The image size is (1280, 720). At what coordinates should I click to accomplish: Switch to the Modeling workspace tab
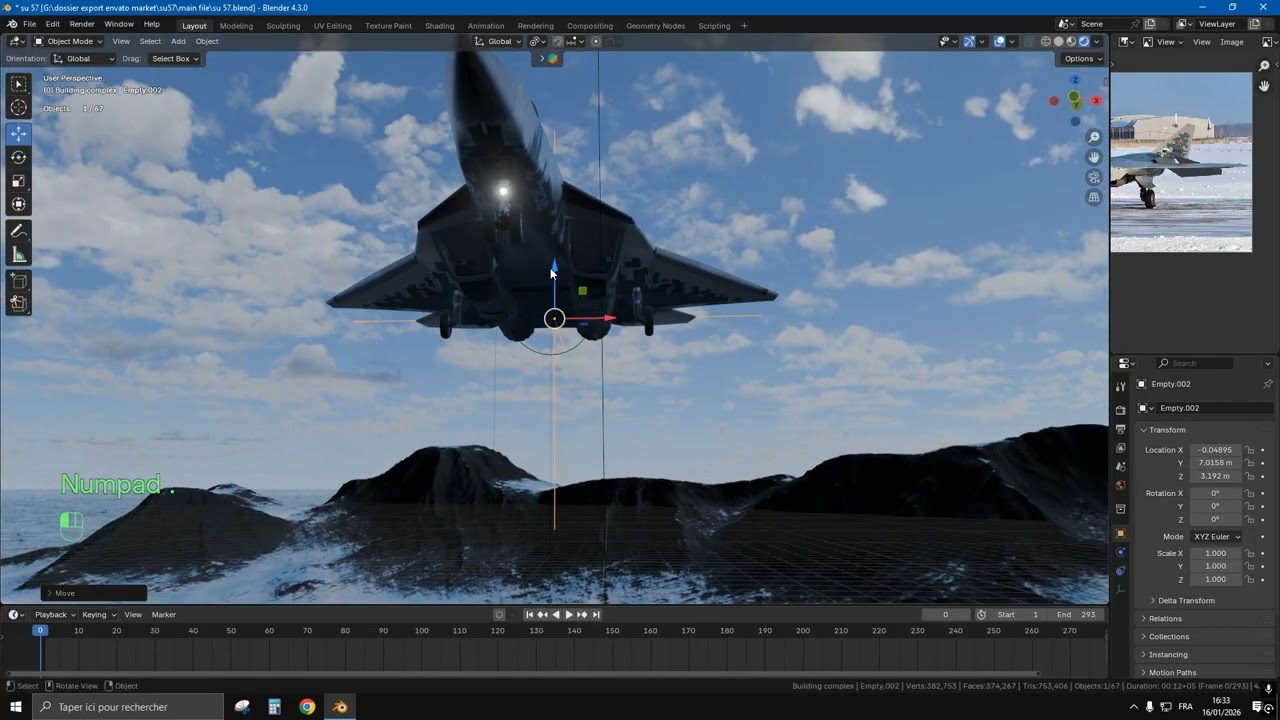coord(236,25)
